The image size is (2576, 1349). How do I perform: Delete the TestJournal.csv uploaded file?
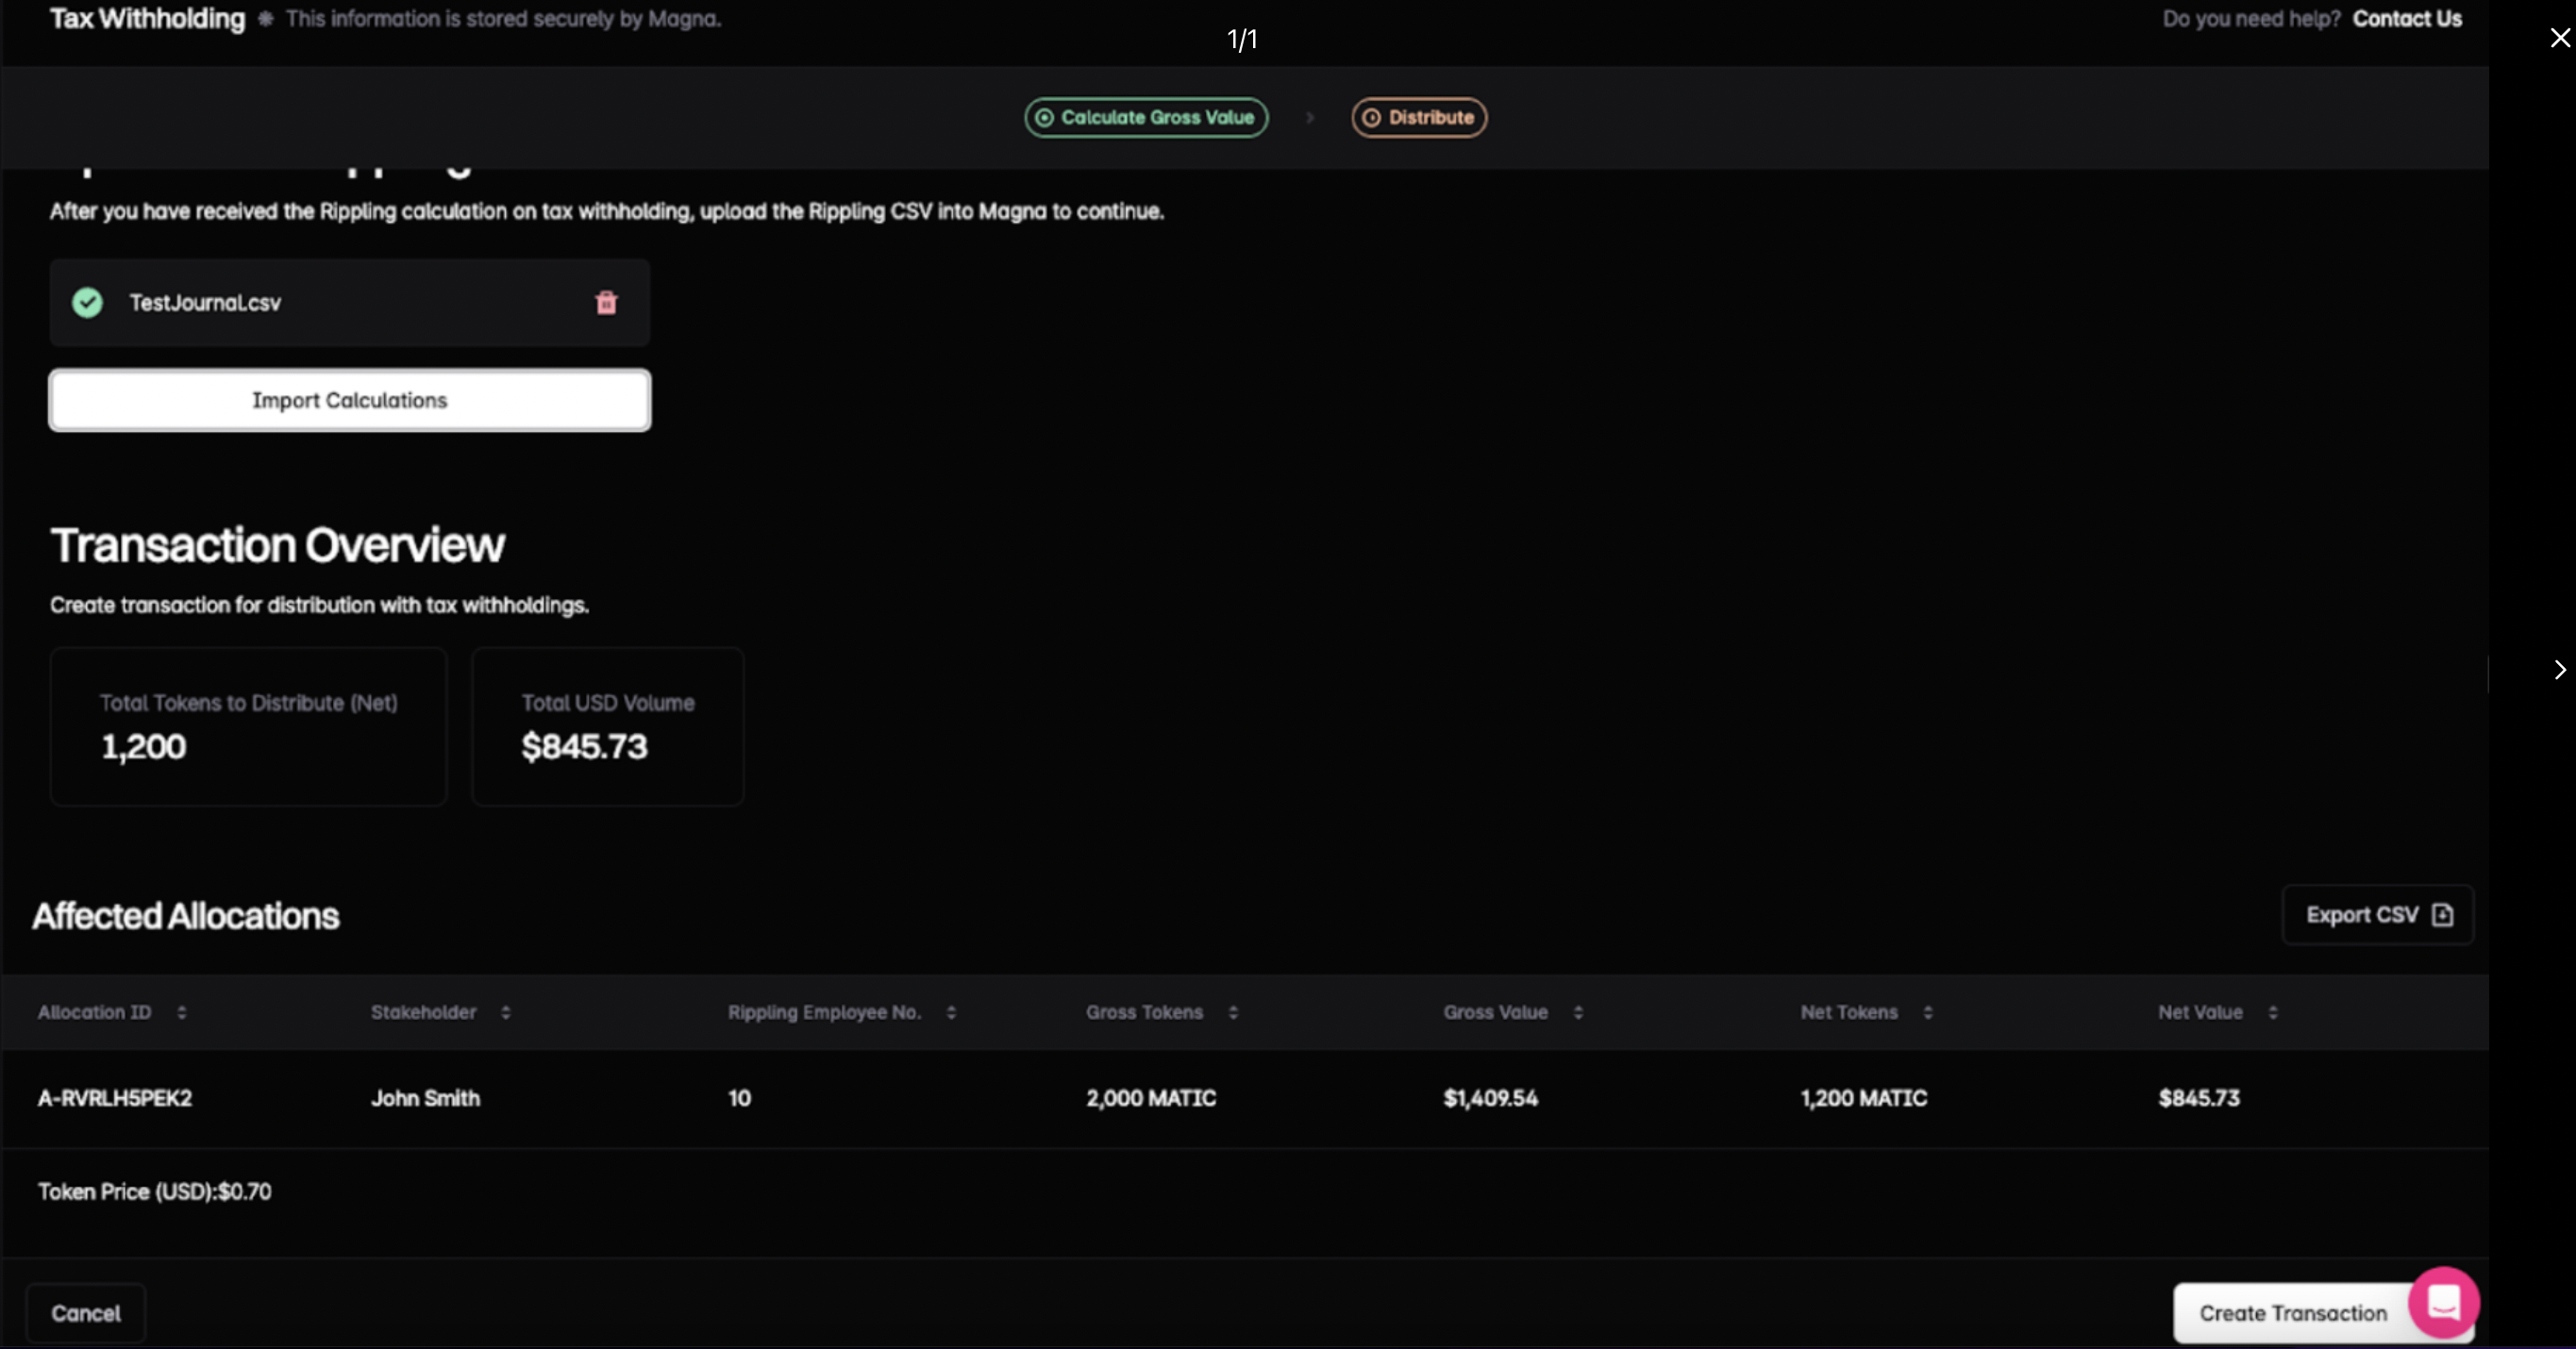tap(606, 302)
